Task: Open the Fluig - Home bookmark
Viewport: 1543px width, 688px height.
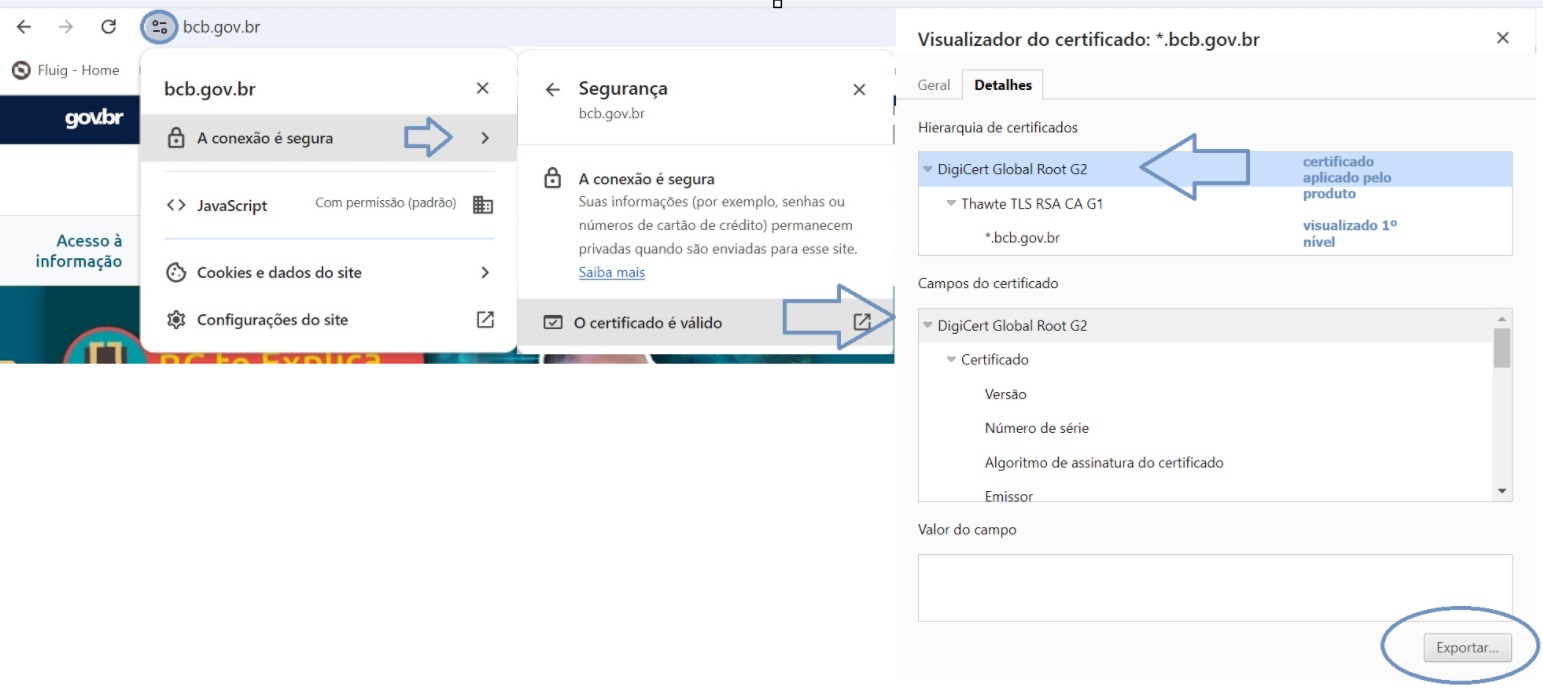Action: (65, 70)
